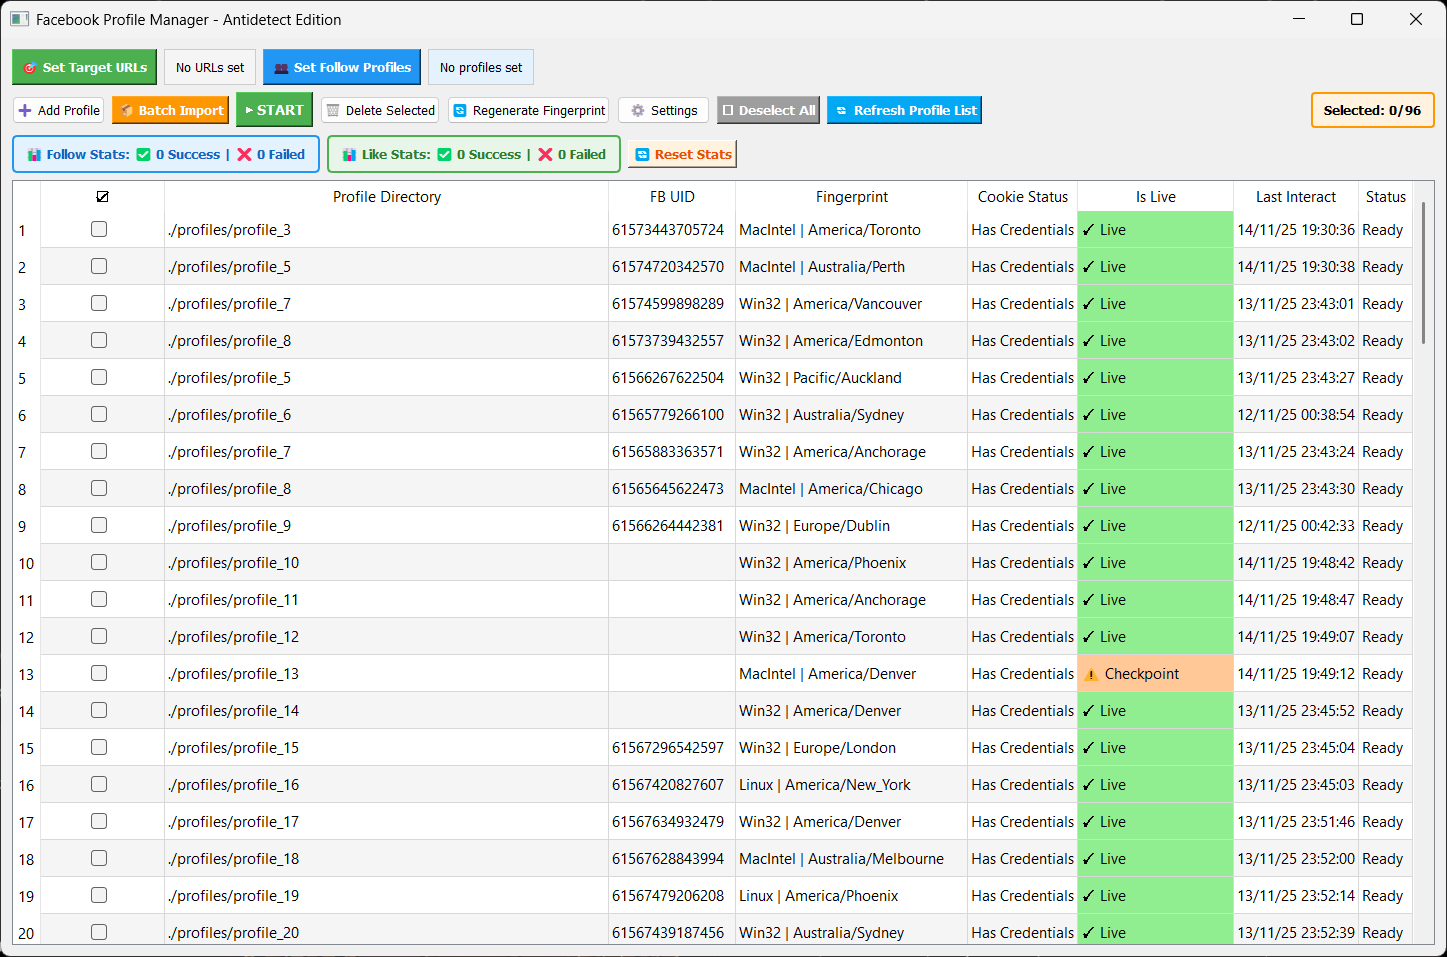
Task: Click Regenerate Fingerprint button
Action: point(529,110)
